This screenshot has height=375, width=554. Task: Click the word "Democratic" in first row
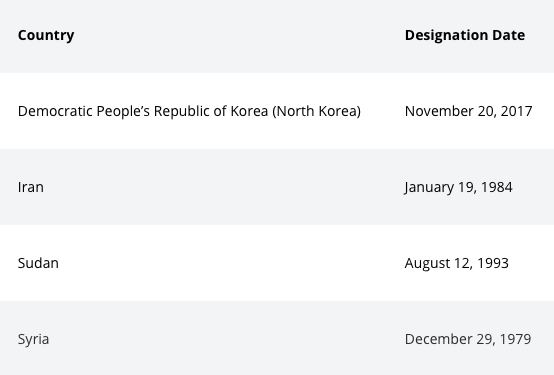pyautogui.click(x=55, y=111)
